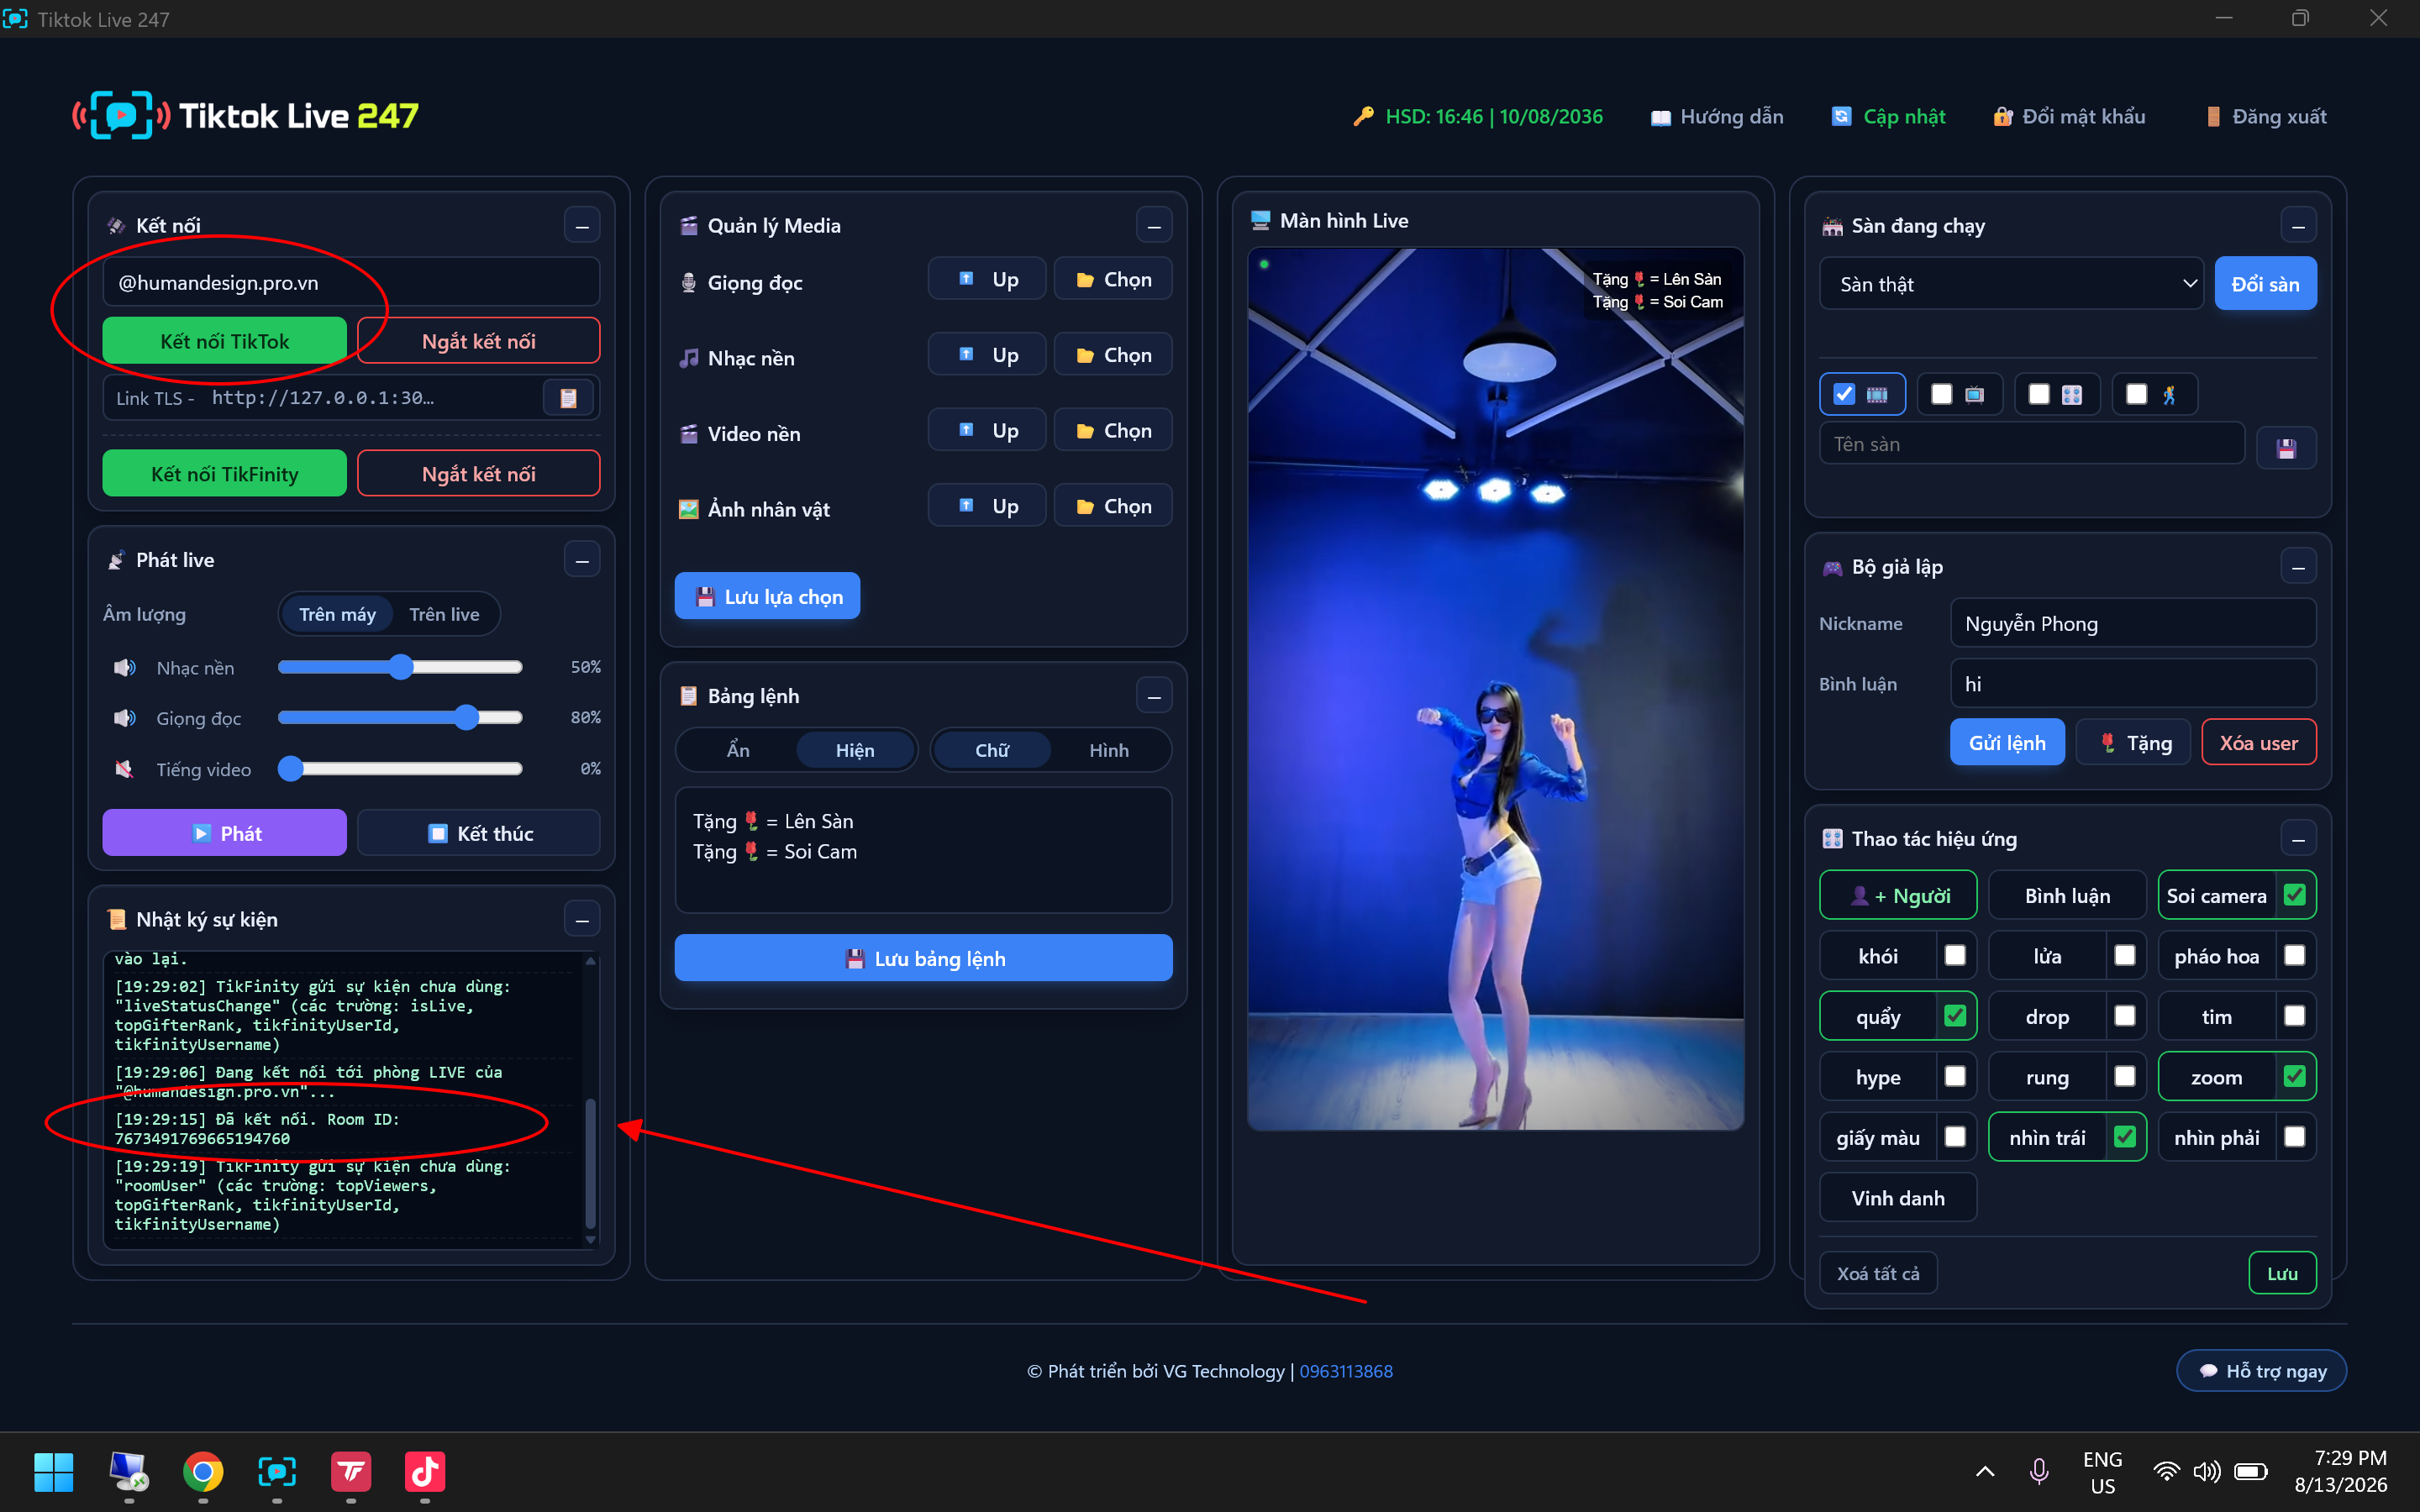Enable the lửa effect checkbox

pos(2125,956)
